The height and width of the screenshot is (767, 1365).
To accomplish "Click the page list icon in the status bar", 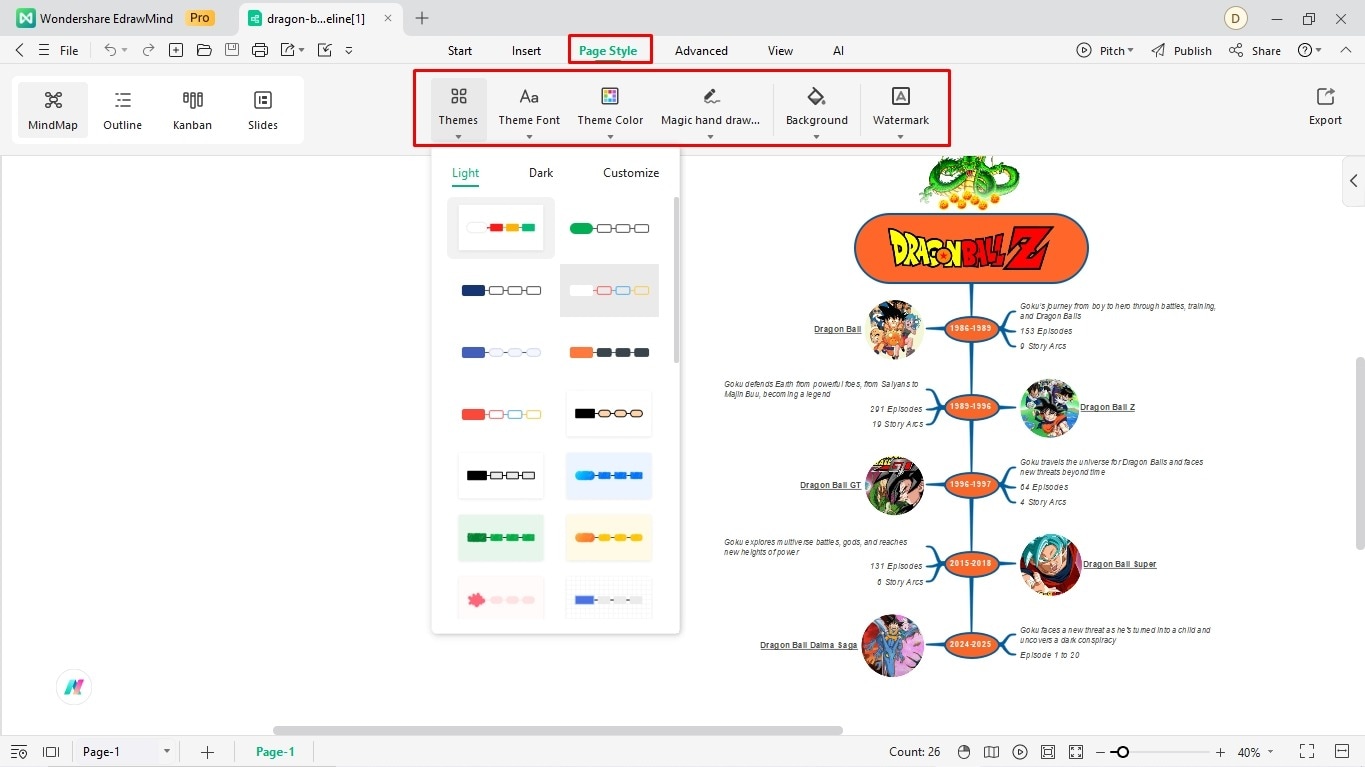I will (19, 752).
